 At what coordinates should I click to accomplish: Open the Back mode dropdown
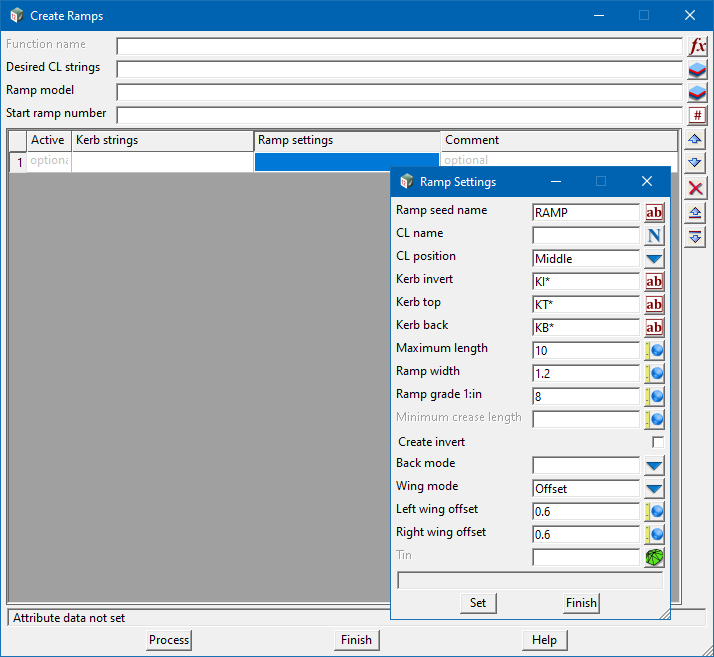654,466
